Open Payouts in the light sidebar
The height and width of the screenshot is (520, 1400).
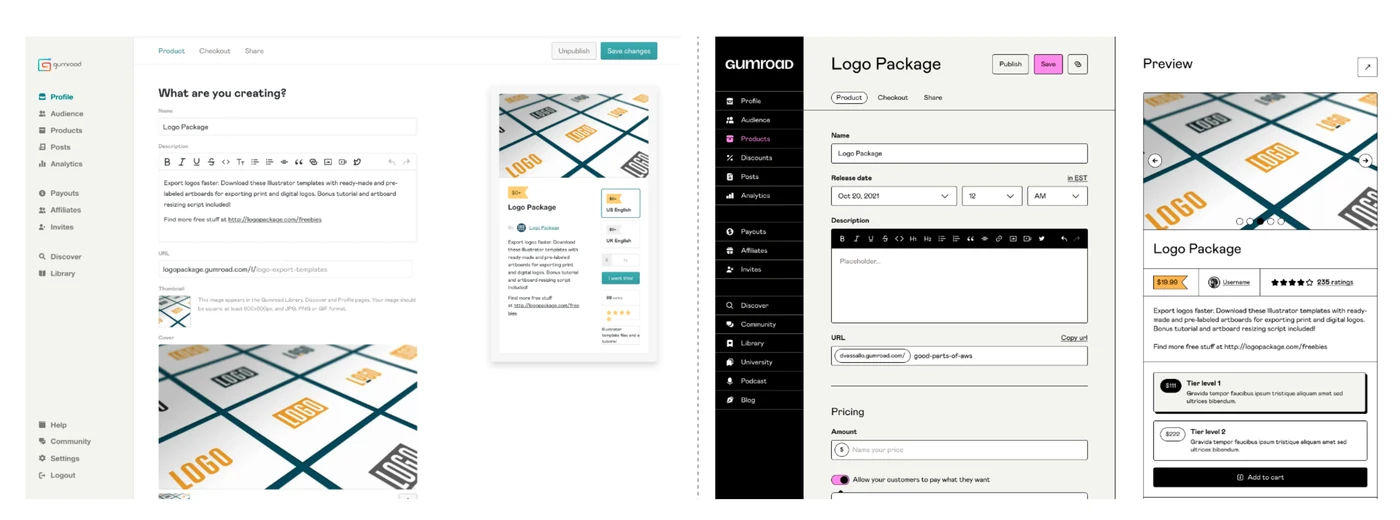[59, 193]
